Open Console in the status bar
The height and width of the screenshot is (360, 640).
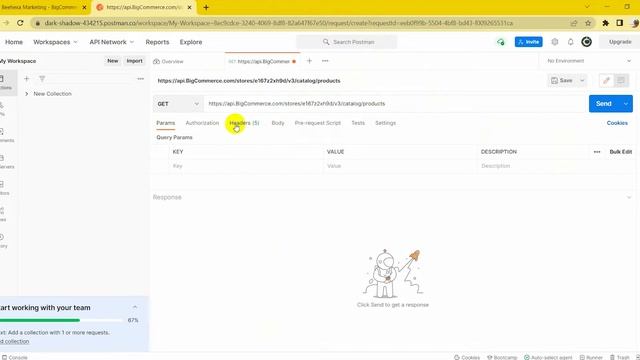(x=14, y=357)
